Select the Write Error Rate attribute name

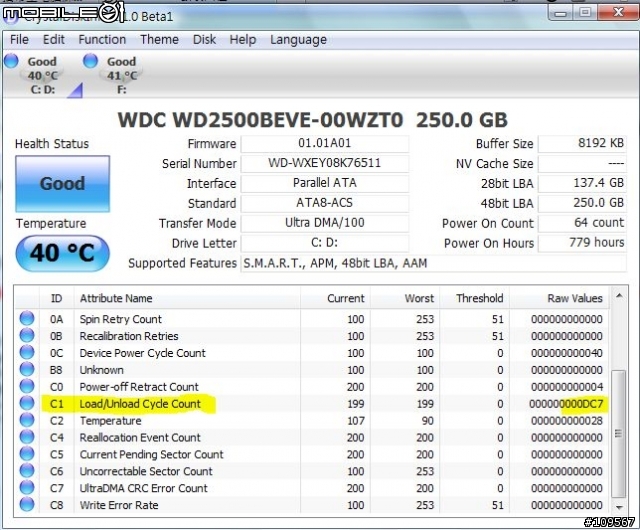click(x=119, y=505)
